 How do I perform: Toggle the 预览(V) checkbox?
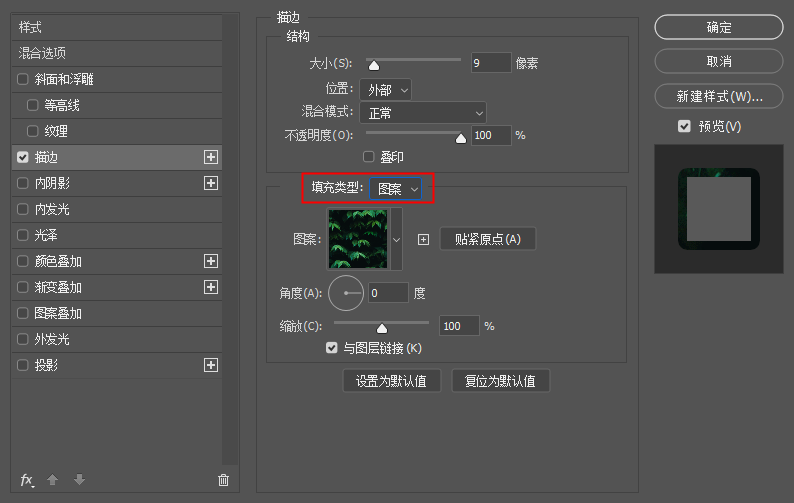[684, 126]
